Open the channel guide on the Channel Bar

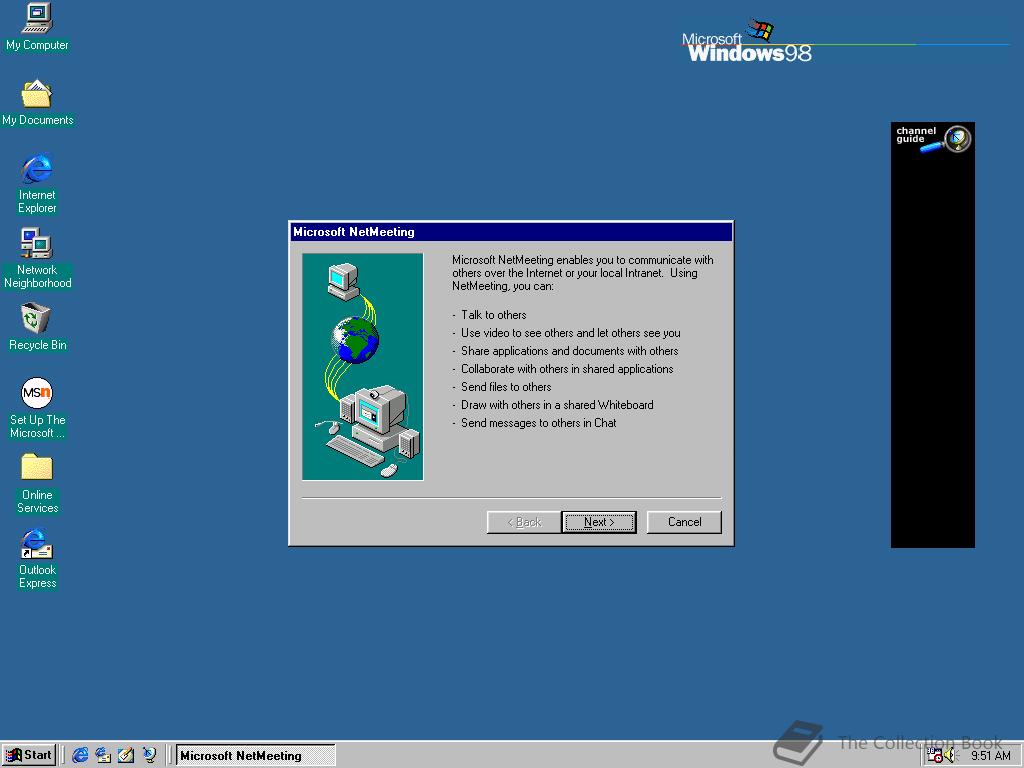click(x=933, y=138)
